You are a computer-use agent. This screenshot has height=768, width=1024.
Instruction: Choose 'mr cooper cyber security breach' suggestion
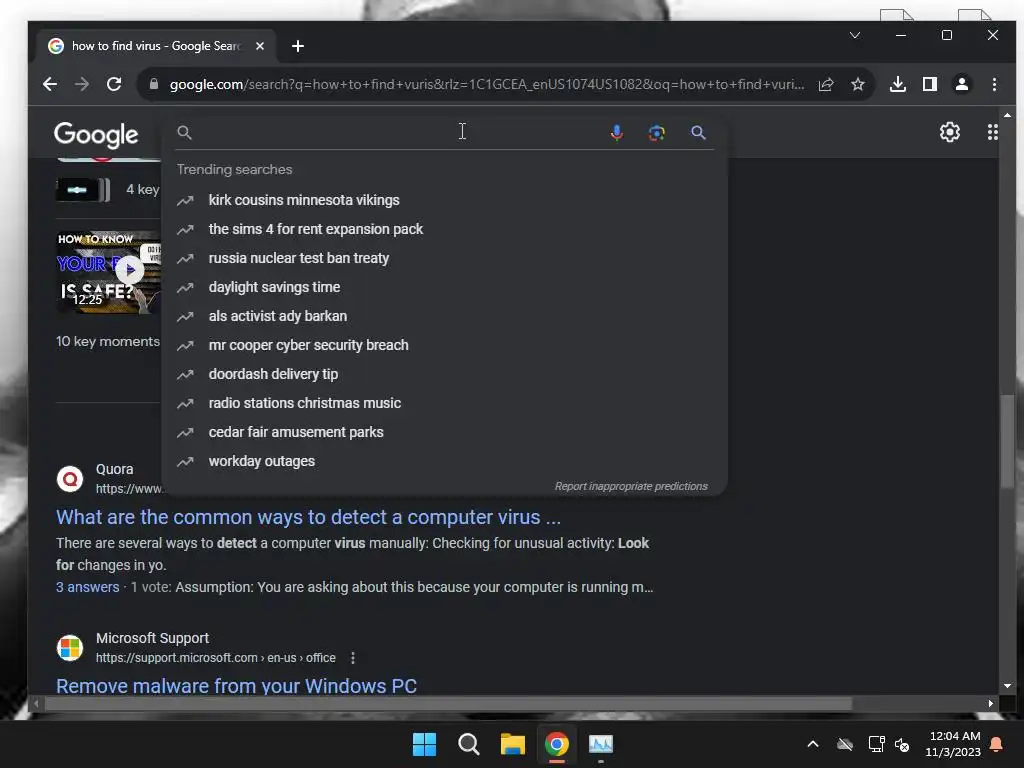(x=444, y=345)
